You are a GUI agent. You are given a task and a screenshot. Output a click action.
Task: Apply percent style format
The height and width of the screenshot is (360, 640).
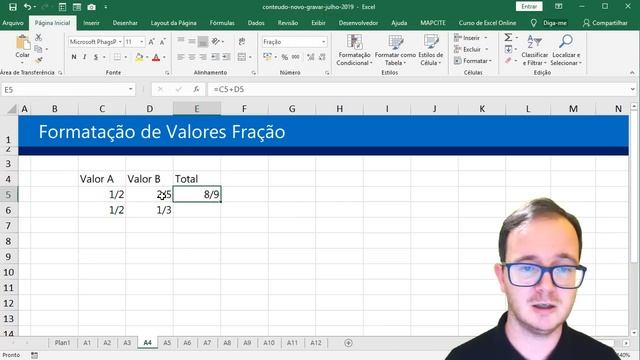284,57
